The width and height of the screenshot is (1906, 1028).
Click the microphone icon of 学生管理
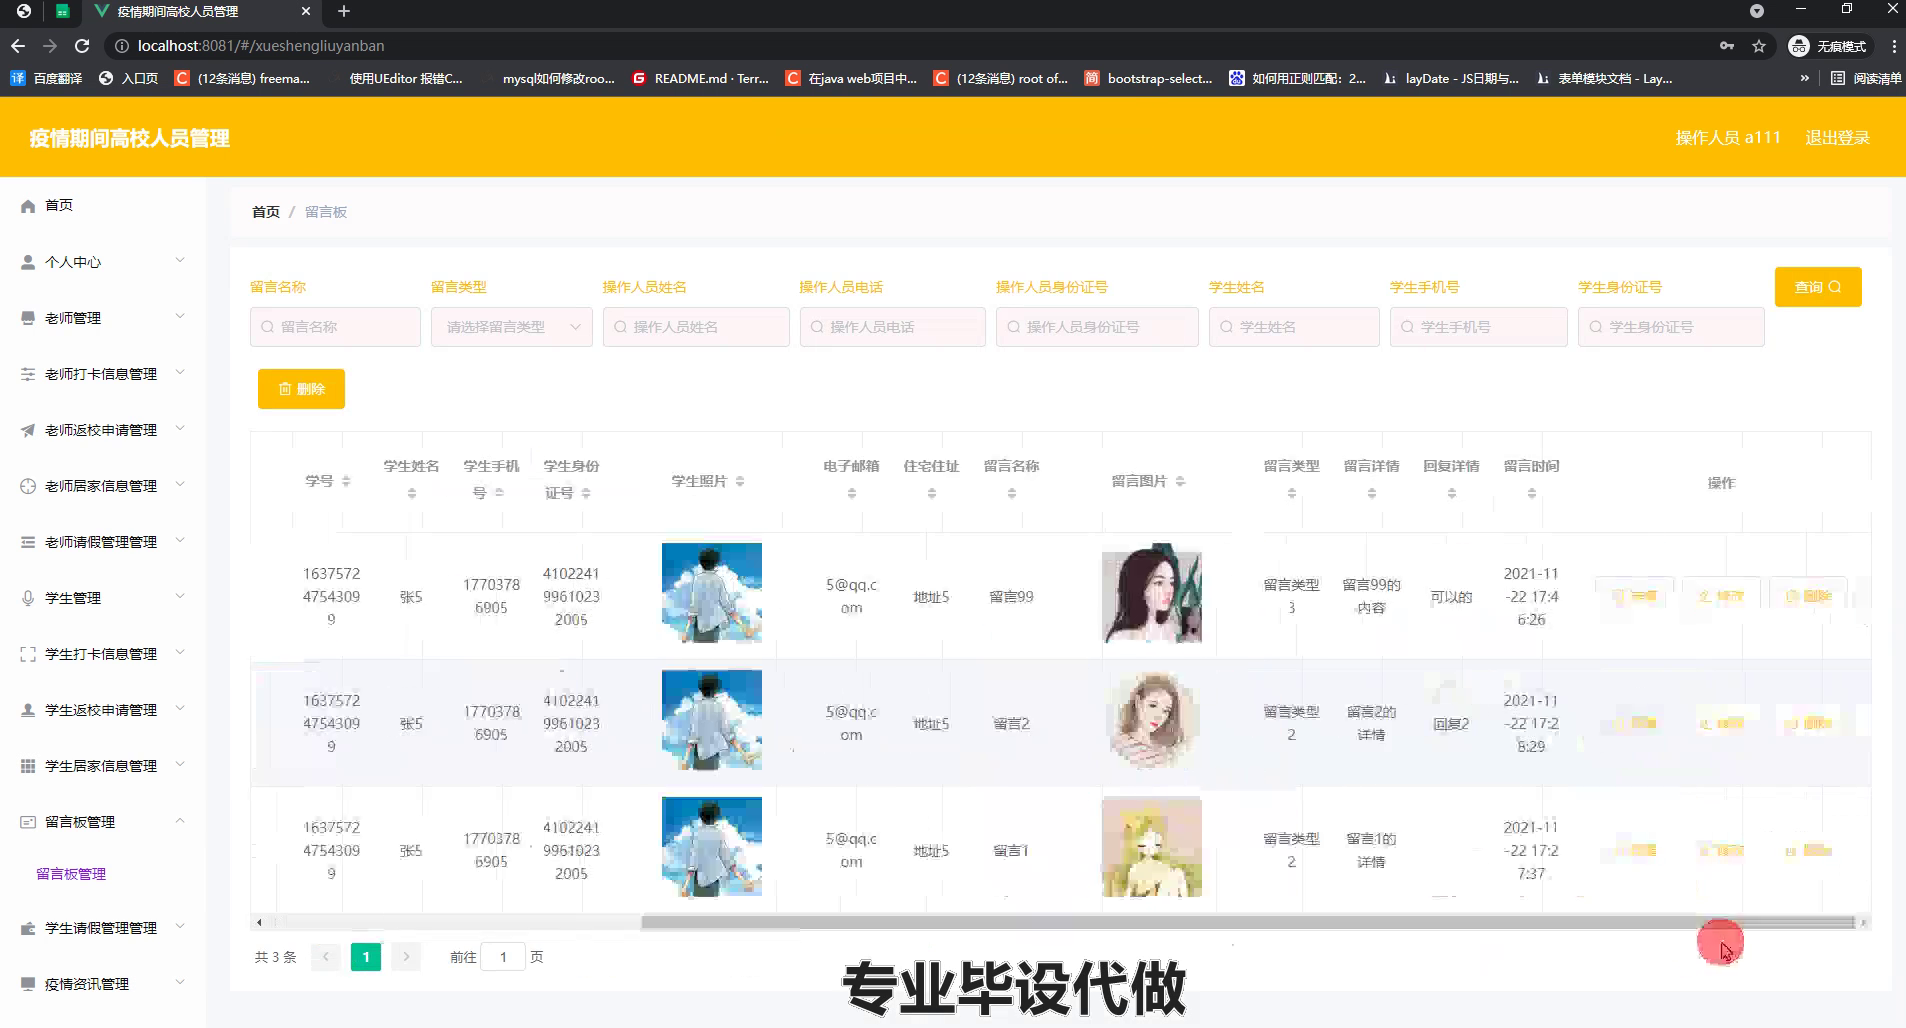[28, 598]
